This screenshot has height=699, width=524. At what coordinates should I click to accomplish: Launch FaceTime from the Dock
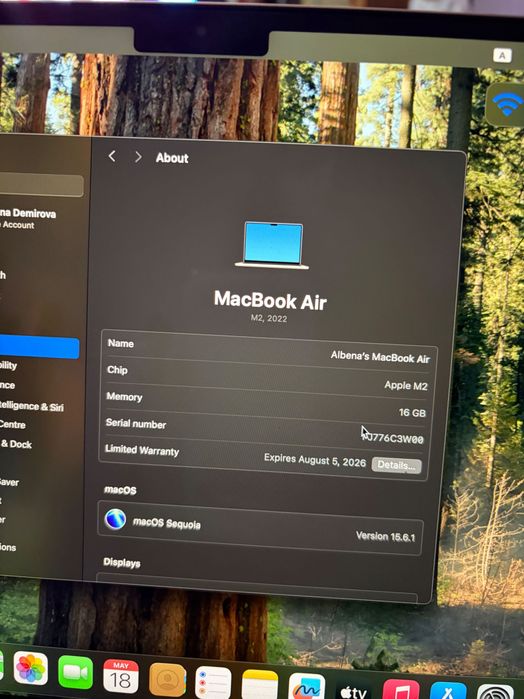[75, 673]
